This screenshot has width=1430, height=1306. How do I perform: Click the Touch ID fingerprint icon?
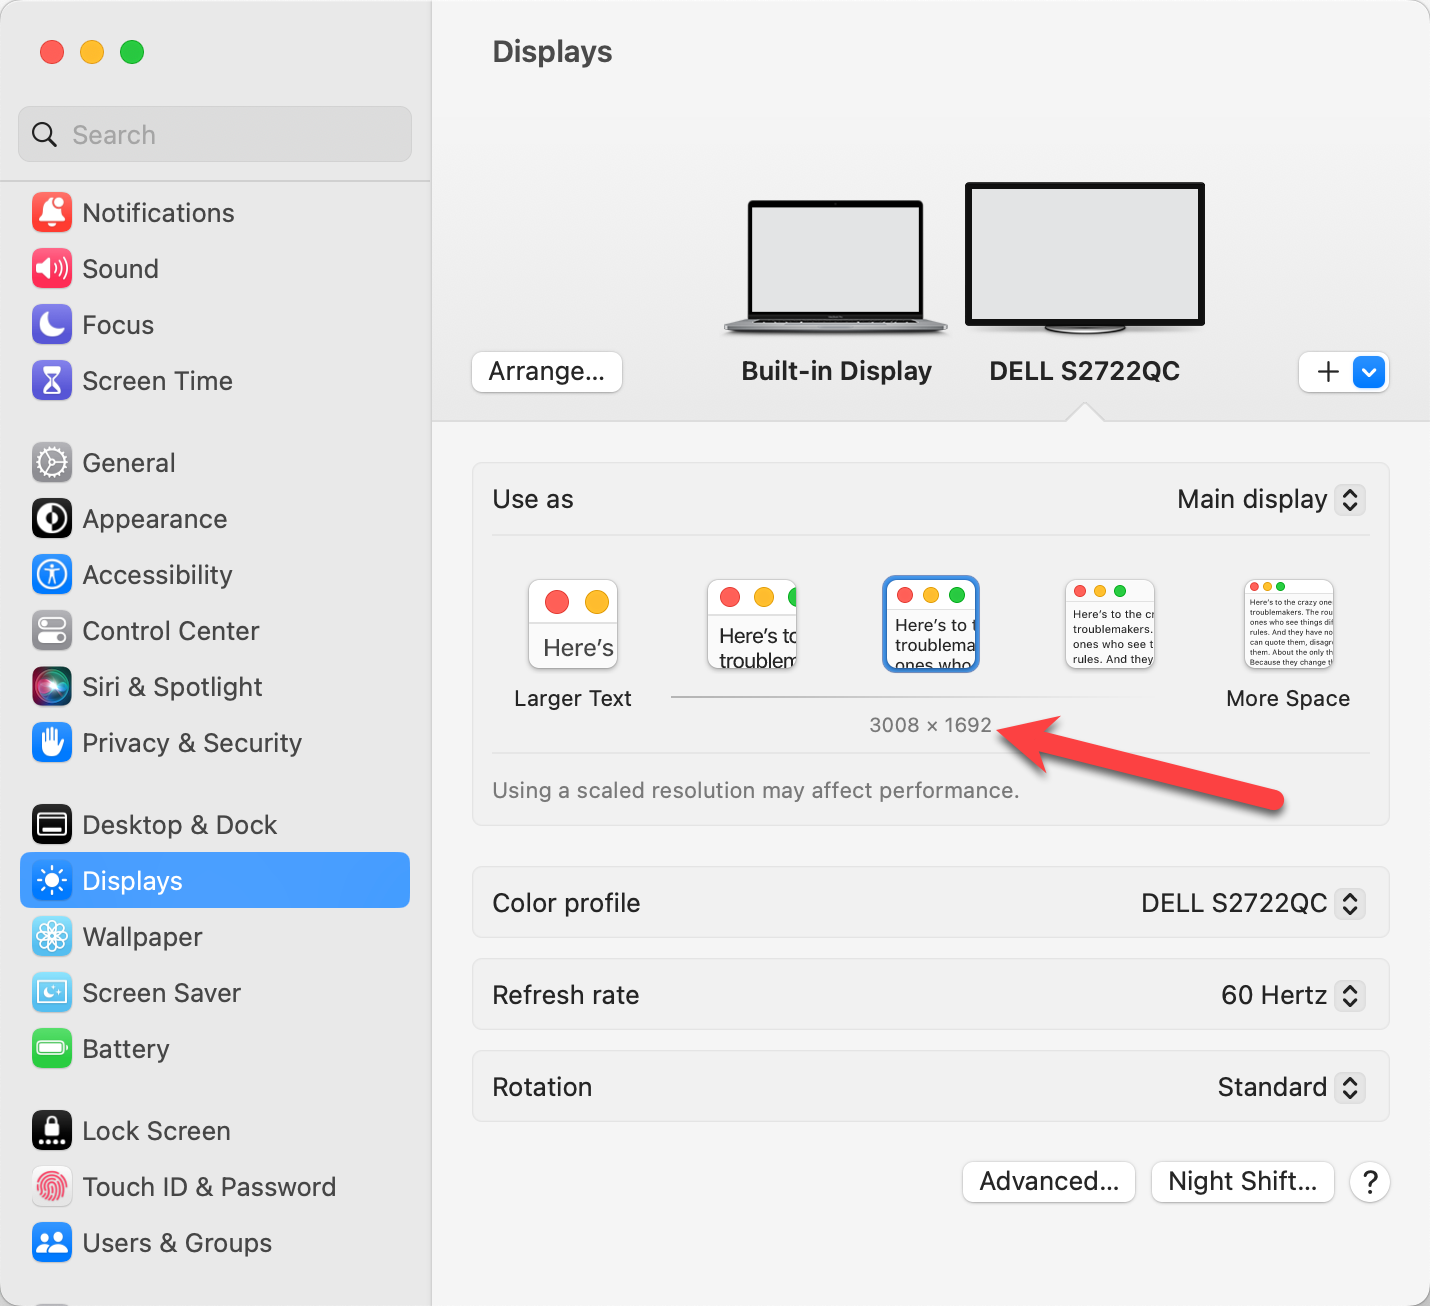52,1187
